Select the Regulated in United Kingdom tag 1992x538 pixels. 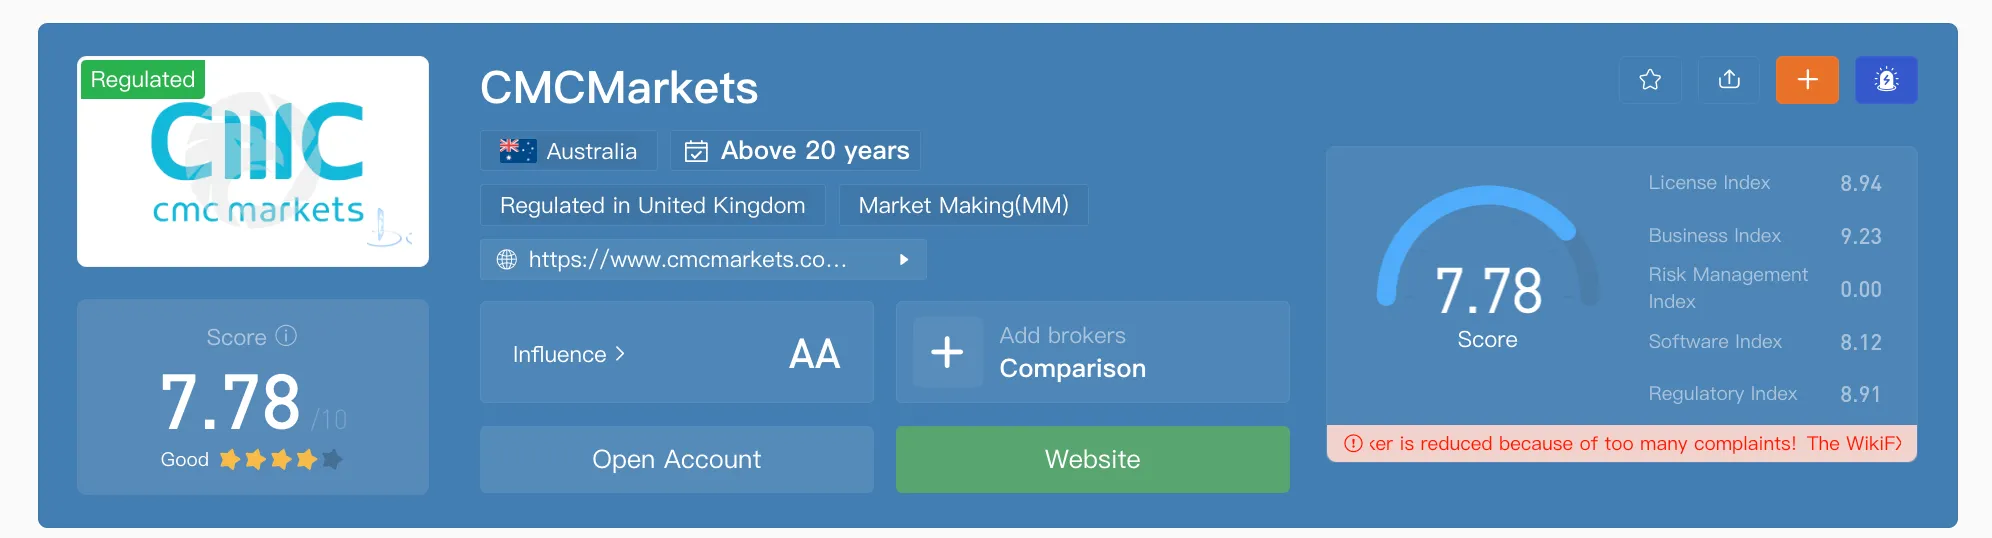coord(653,205)
